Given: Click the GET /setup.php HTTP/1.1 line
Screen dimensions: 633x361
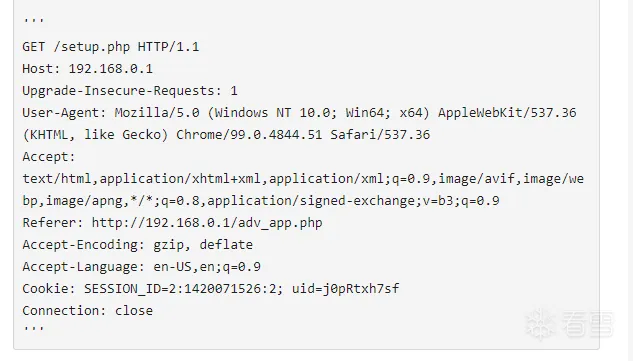Looking at the screenshot, I should [x=111, y=47].
